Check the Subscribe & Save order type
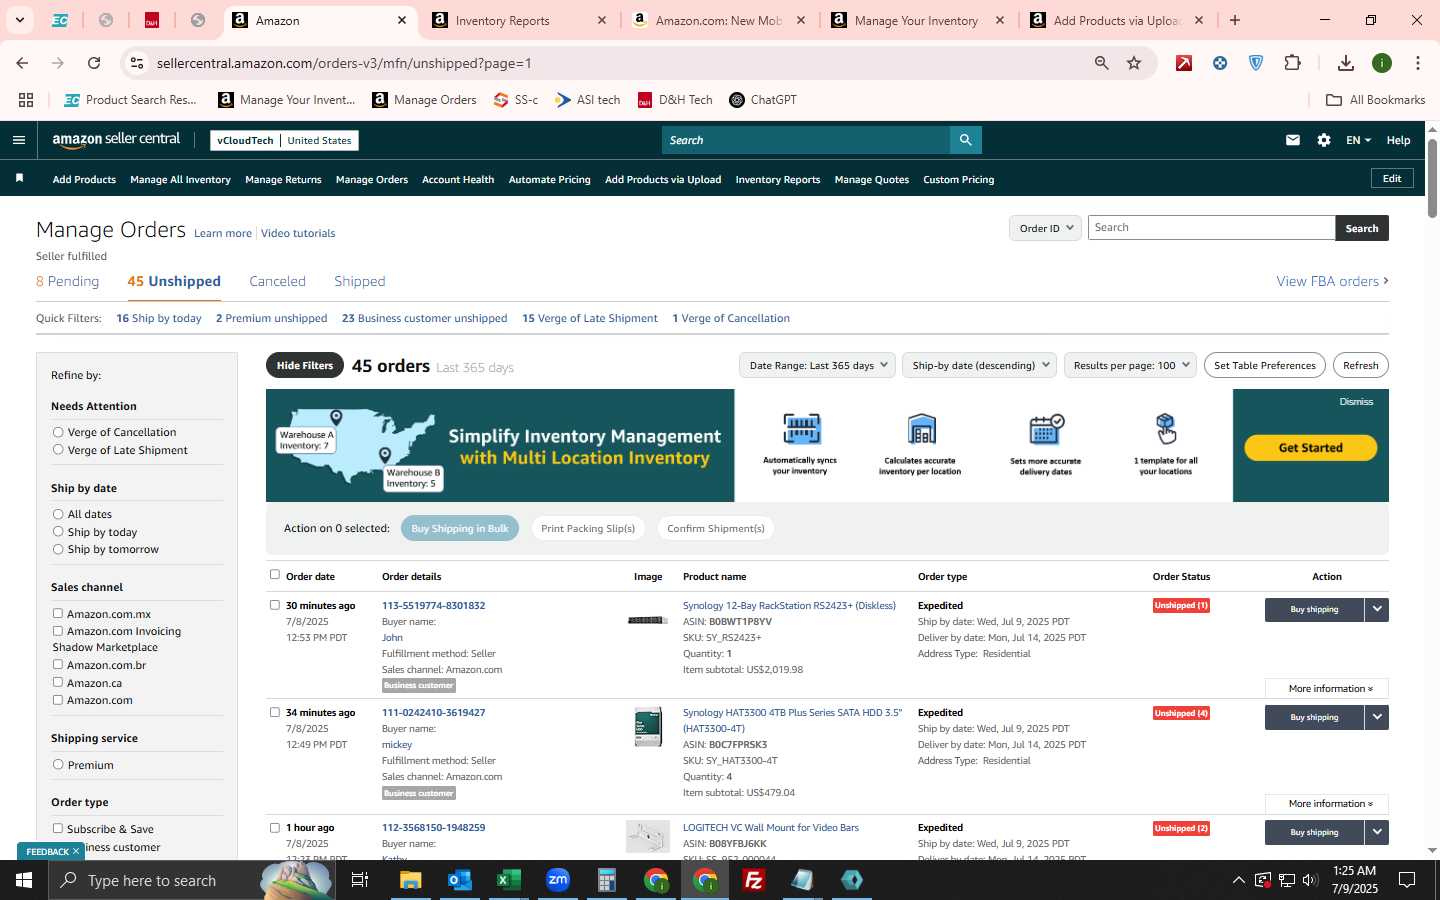This screenshot has height=900, width=1440. (x=58, y=828)
